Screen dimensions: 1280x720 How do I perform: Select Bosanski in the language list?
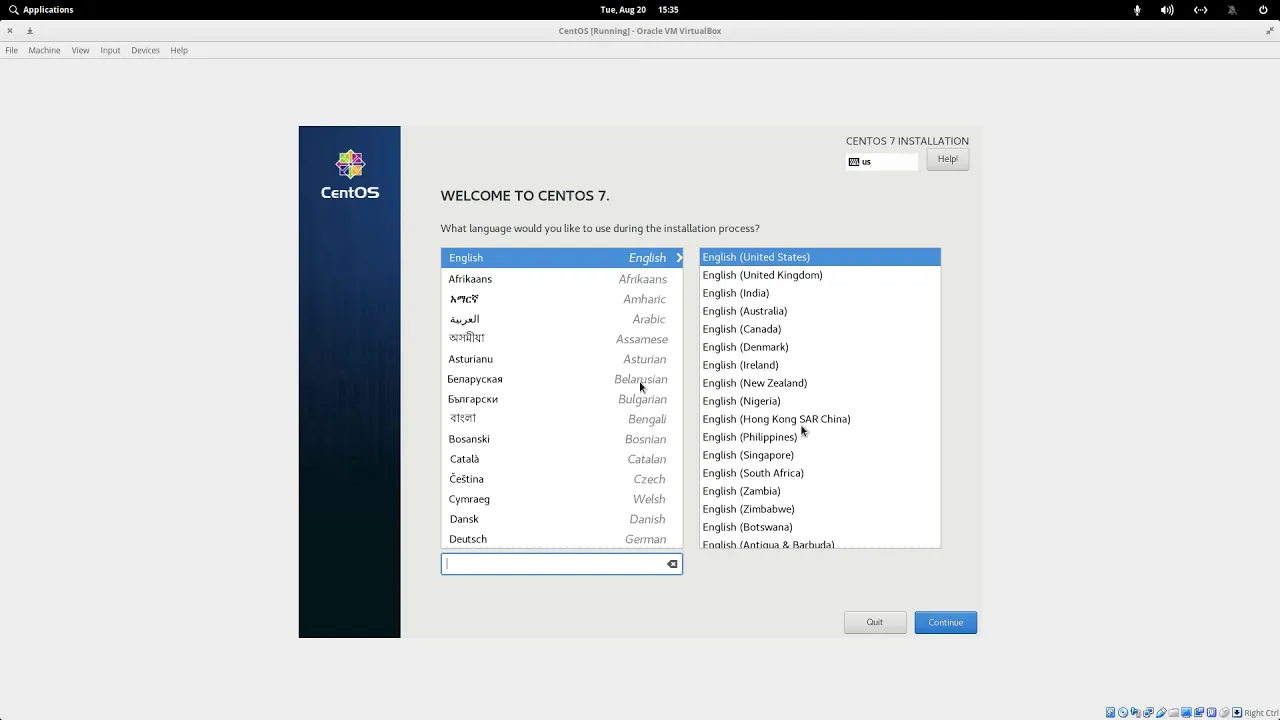tap(562, 439)
